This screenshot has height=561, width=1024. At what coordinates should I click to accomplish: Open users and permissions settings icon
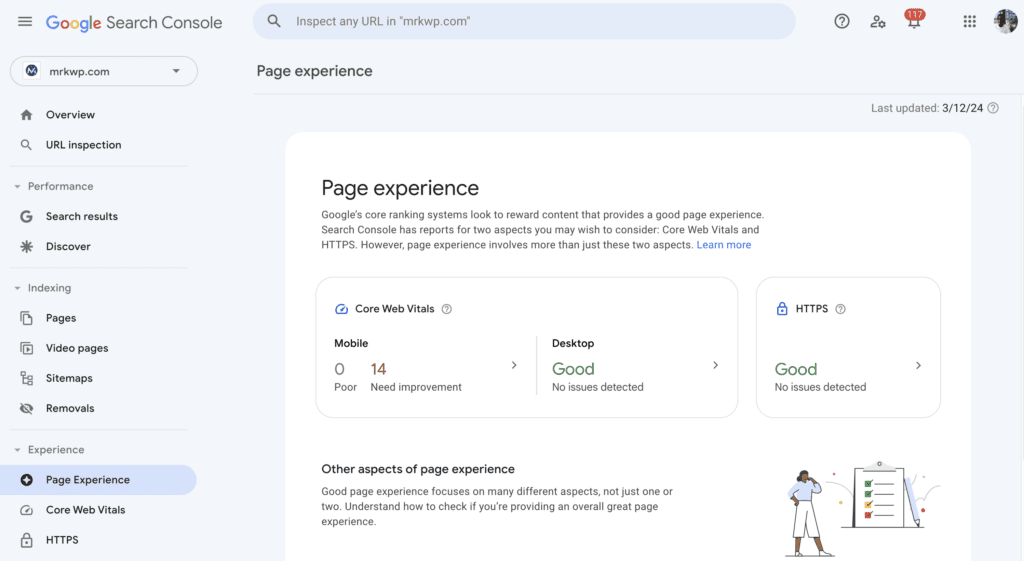[x=878, y=22]
